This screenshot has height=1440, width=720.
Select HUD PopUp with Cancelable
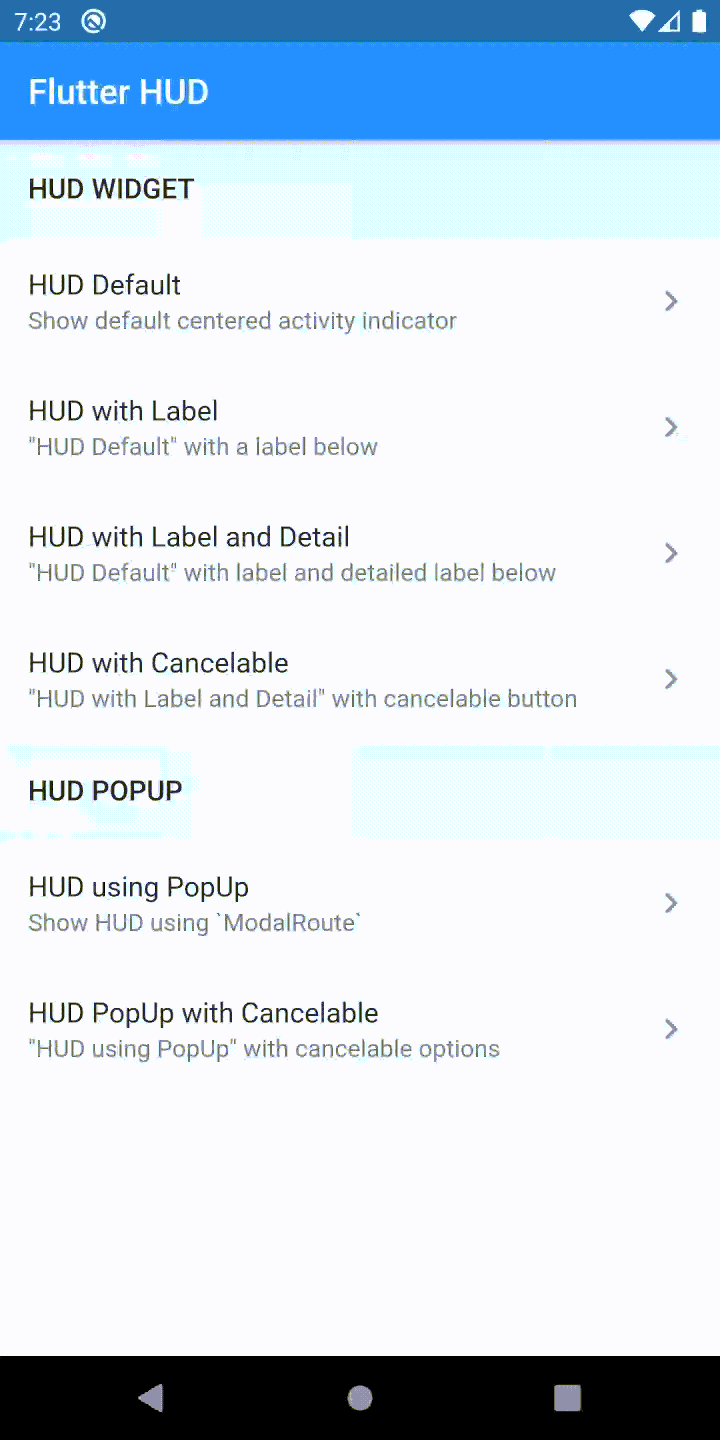300,1028
